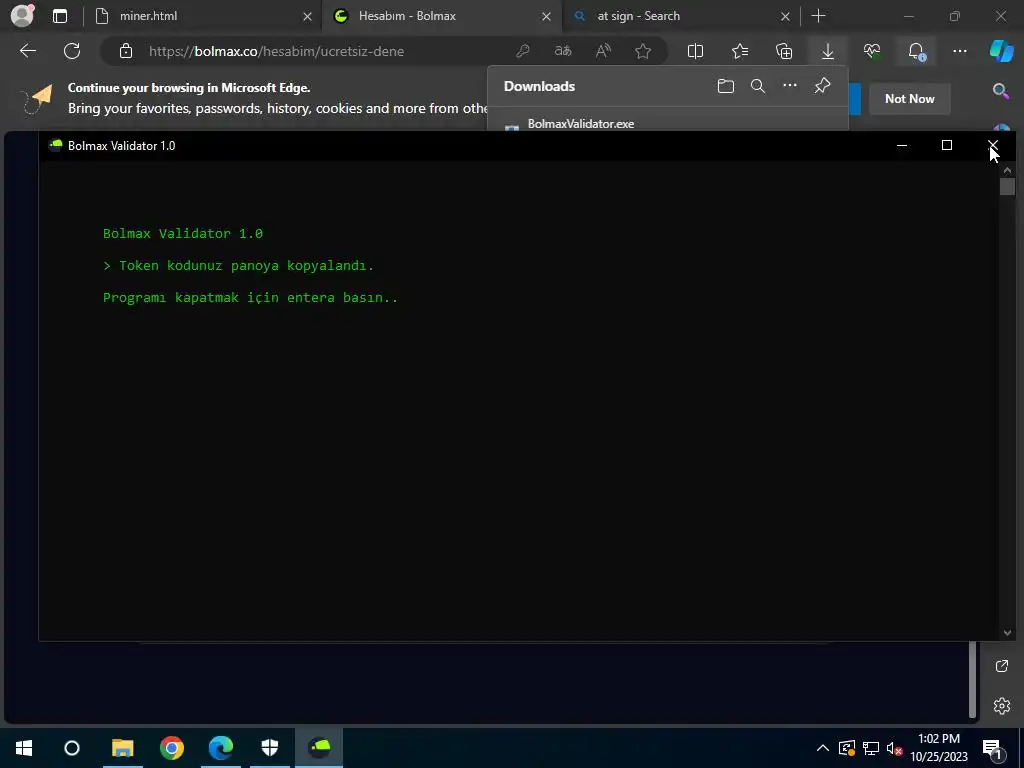Toggle the Downloads toolbar button

(x=827, y=51)
